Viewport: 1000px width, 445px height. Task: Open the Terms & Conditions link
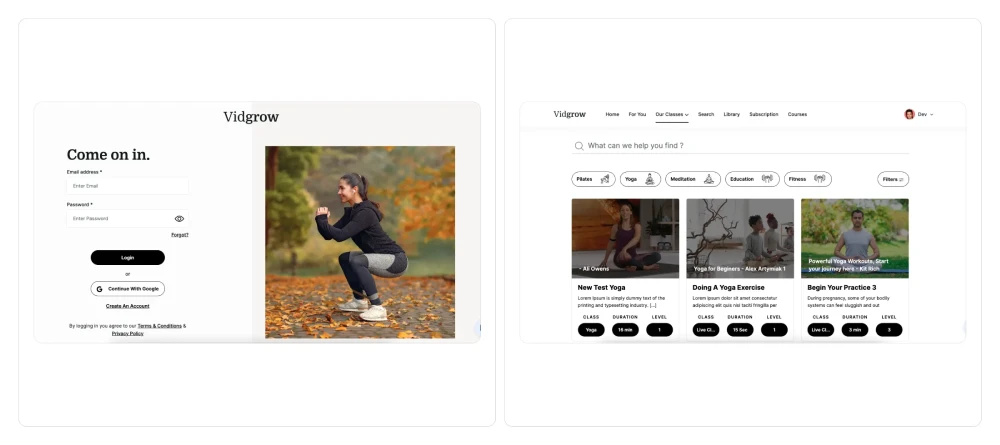(x=159, y=326)
